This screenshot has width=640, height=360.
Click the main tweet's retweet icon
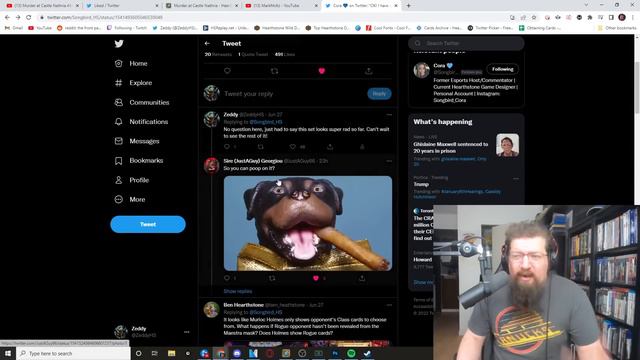274,71
